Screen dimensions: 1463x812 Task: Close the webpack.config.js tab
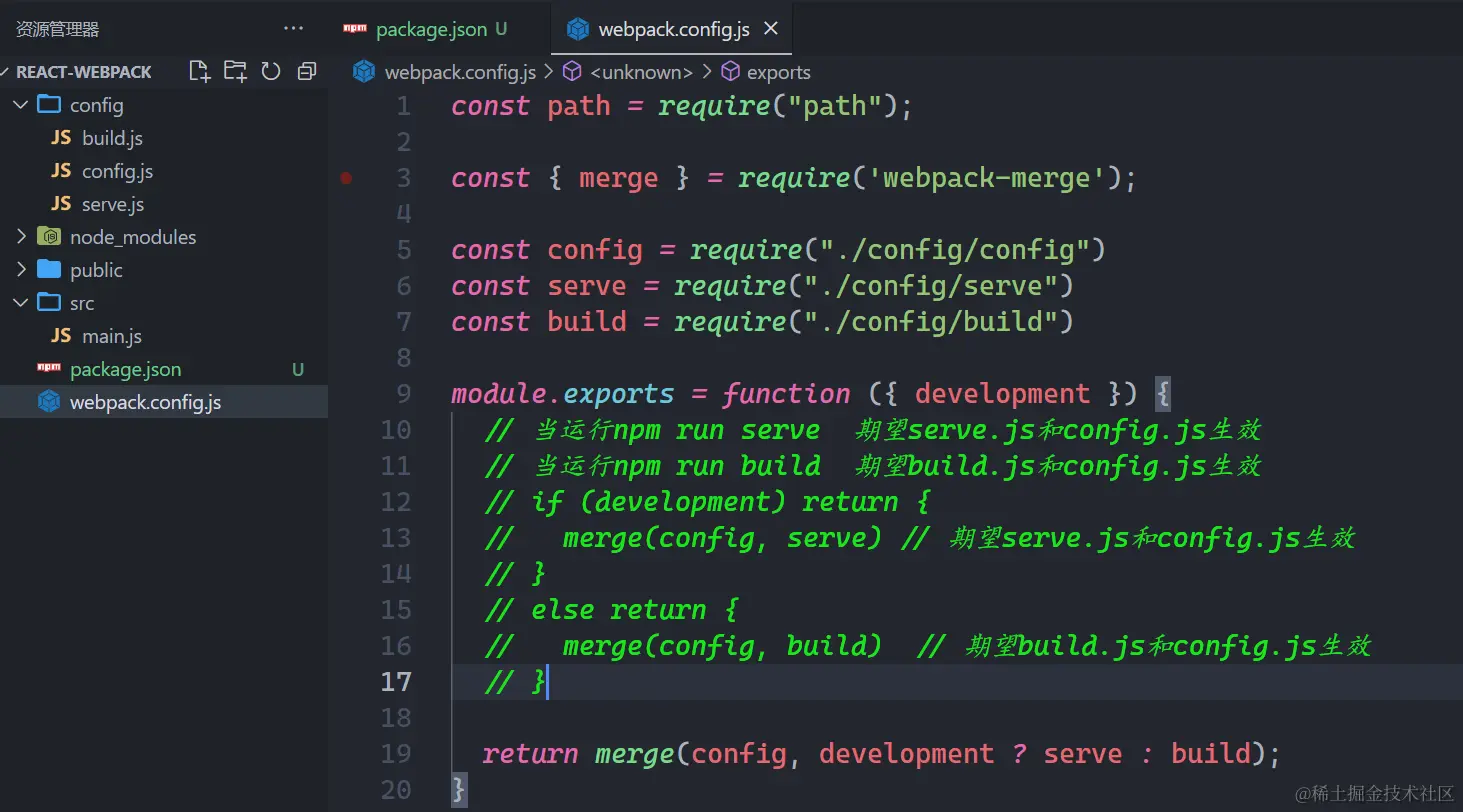[771, 29]
